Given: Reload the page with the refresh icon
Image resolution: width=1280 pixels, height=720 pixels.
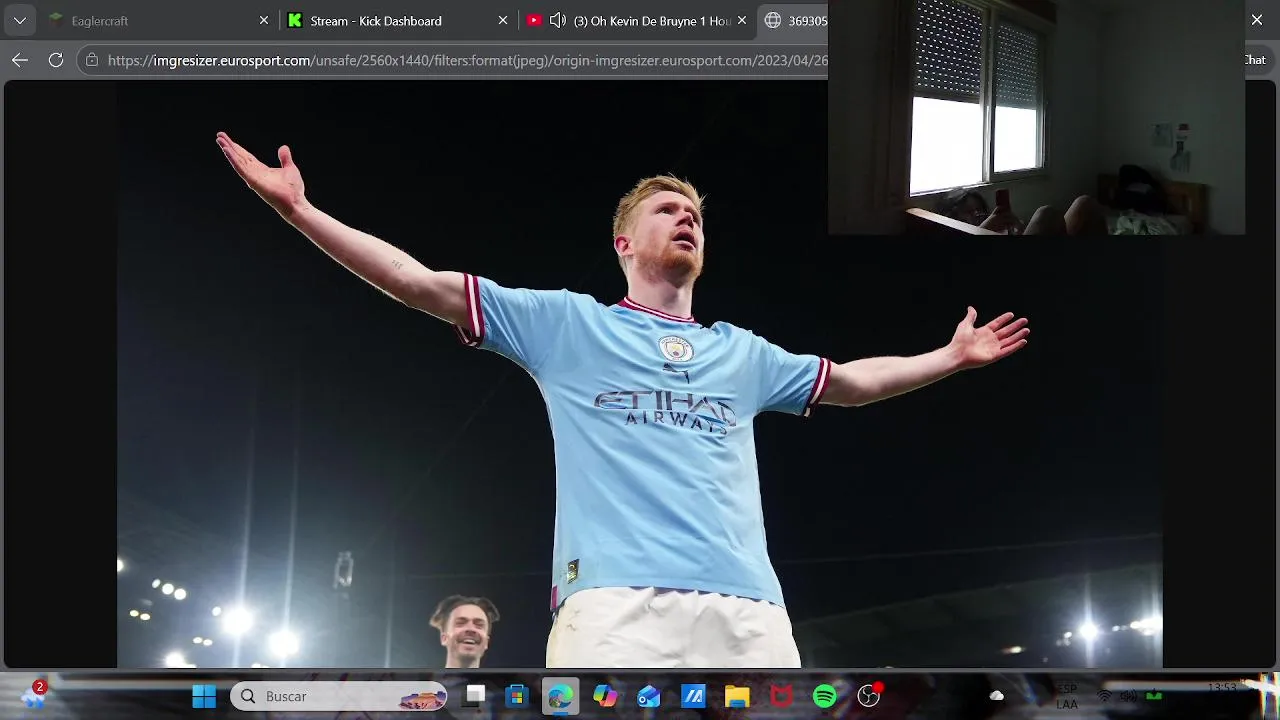Looking at the screenshot, I should (56, 60).
